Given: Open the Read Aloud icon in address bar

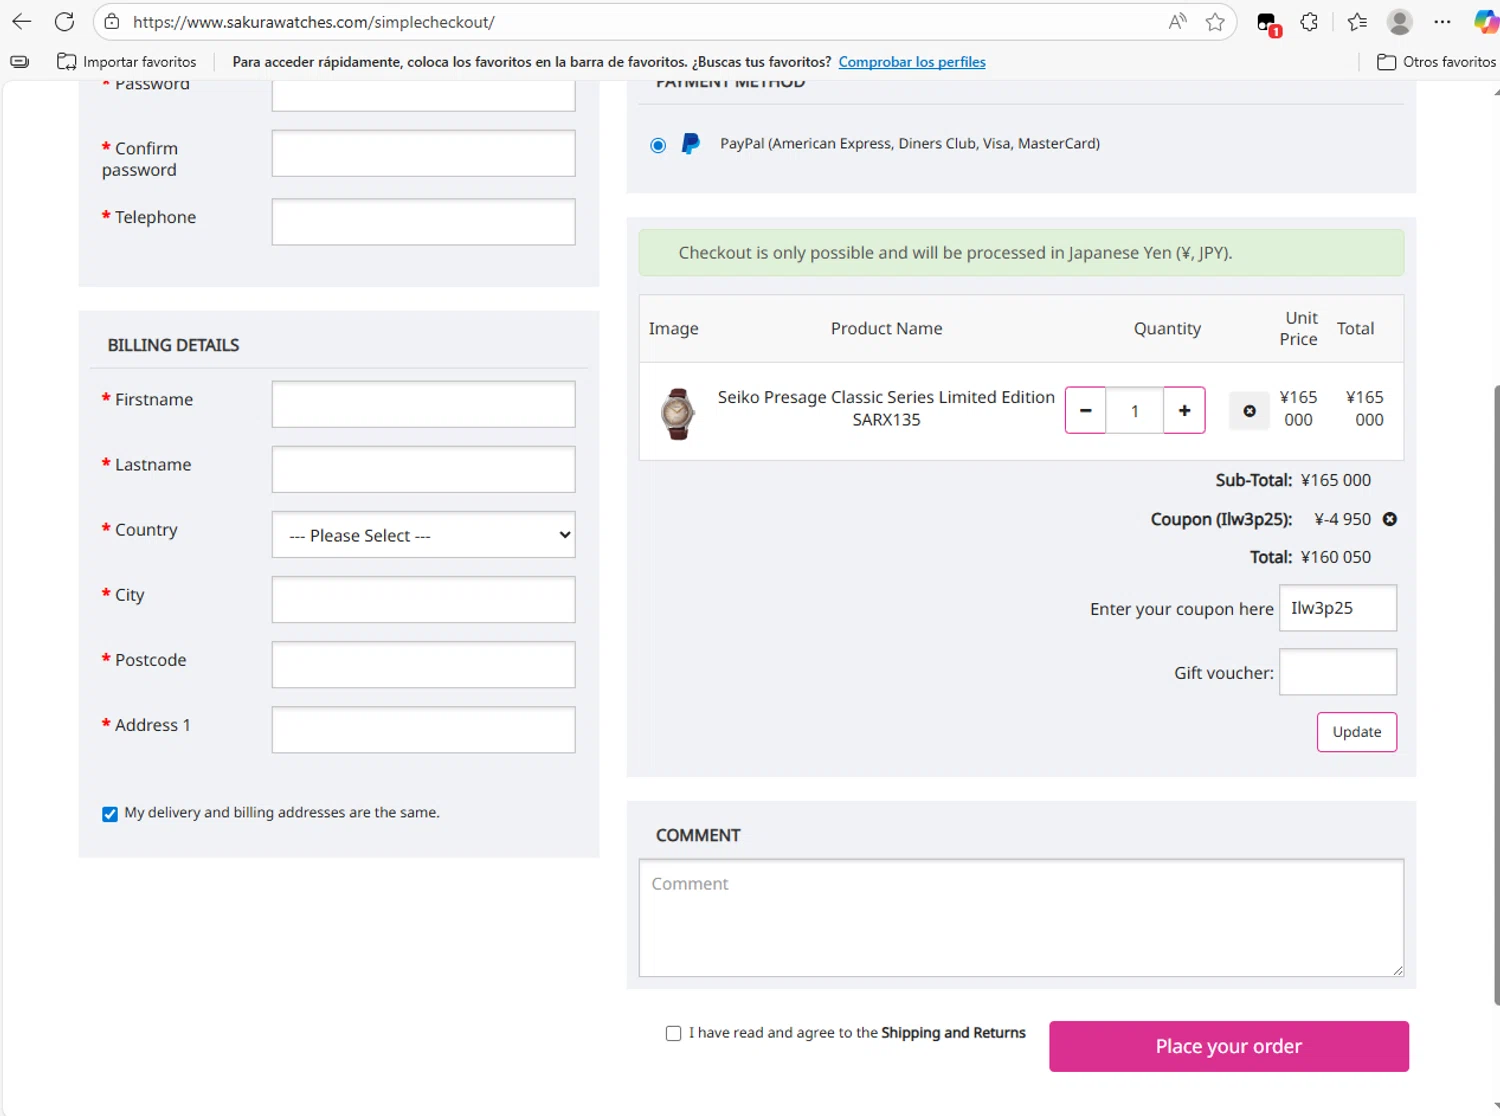Looking at the screenshot, I should click(x=1178, y=22).
